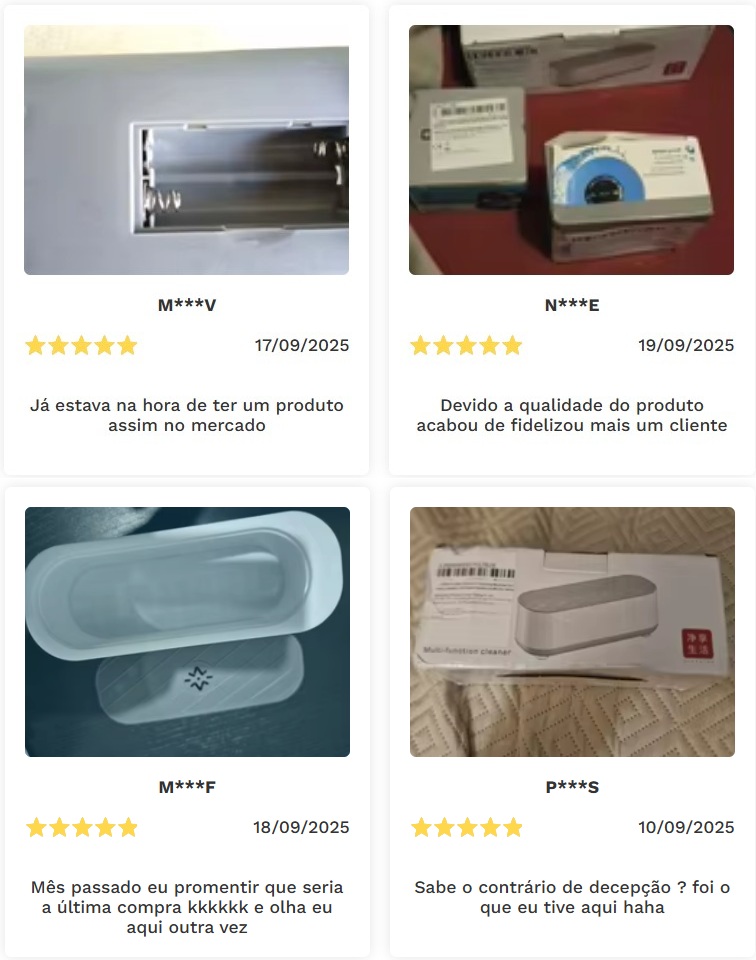Screen dimensions: 756x960
Task: Click review text 'Devido a qualidade do produto'
Action: (572, 415)
